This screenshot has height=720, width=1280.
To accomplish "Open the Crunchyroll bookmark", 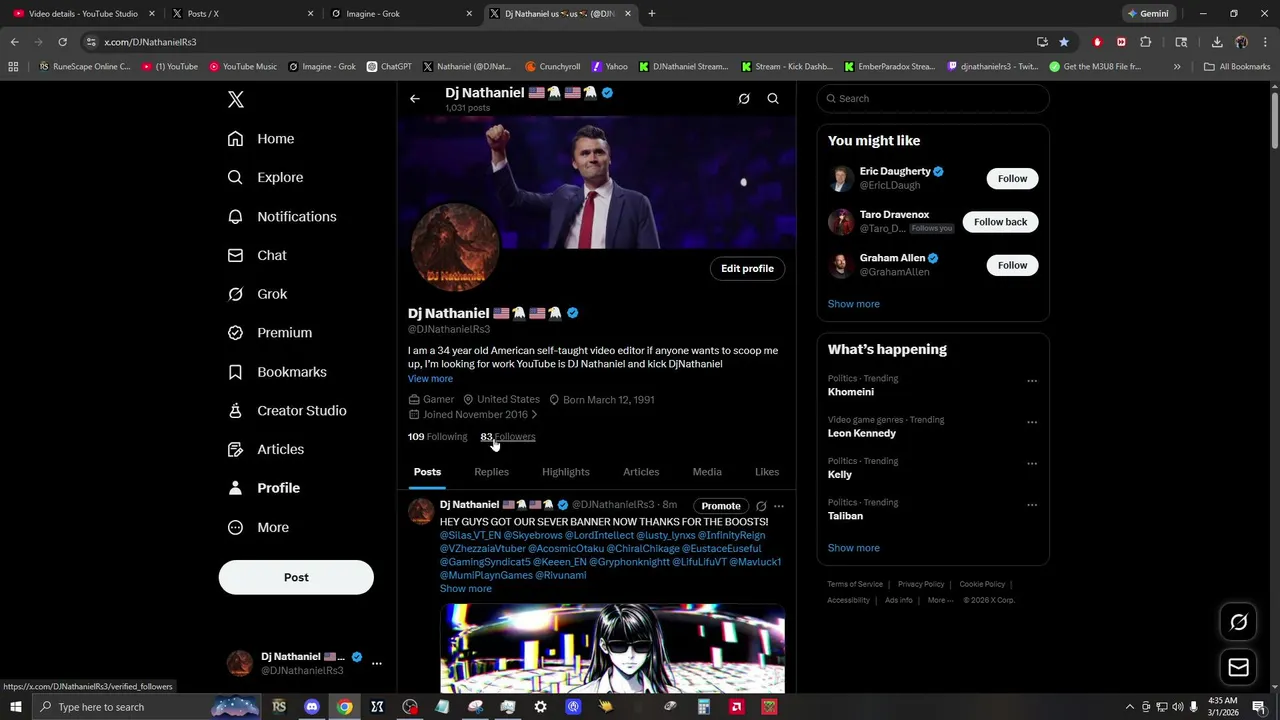I will 552,67.
